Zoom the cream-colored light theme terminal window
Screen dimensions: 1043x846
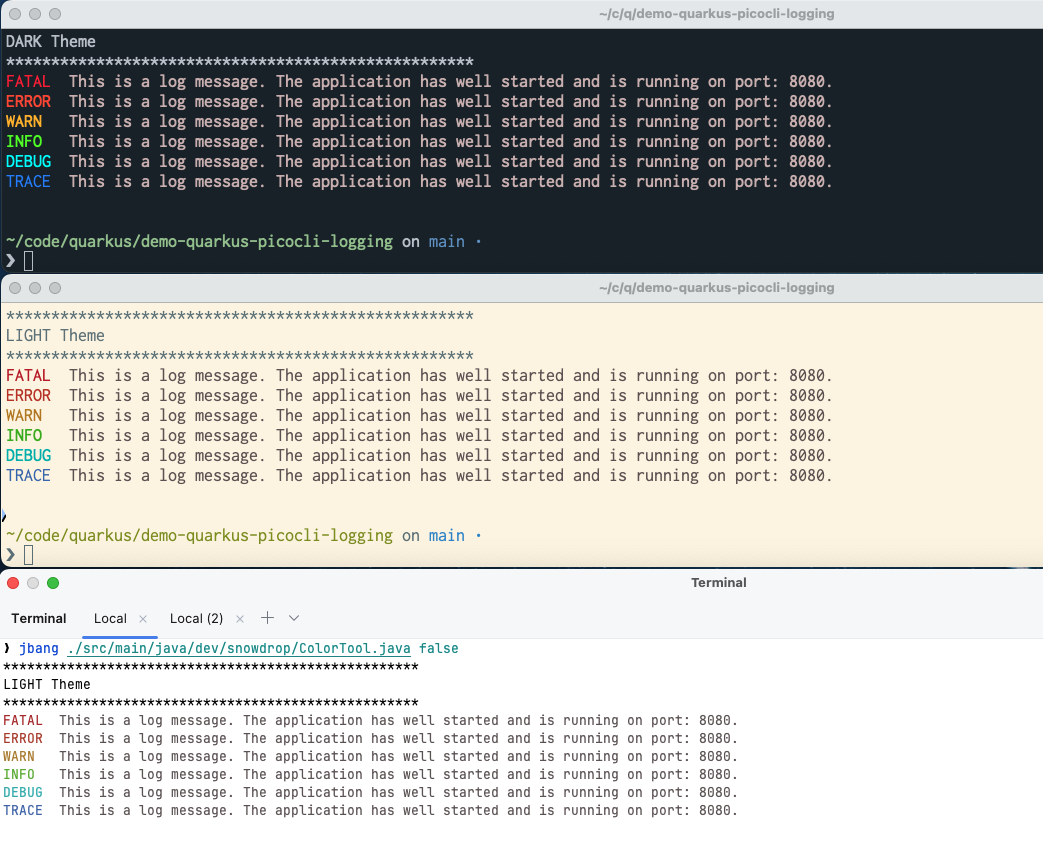point(54,288)
